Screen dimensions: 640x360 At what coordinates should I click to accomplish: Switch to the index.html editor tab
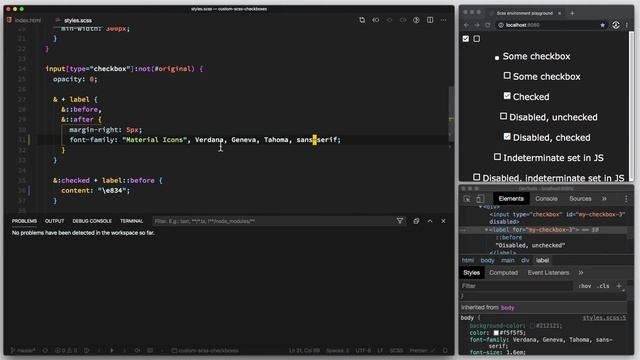pyautogui.click(x=28, y=20)
